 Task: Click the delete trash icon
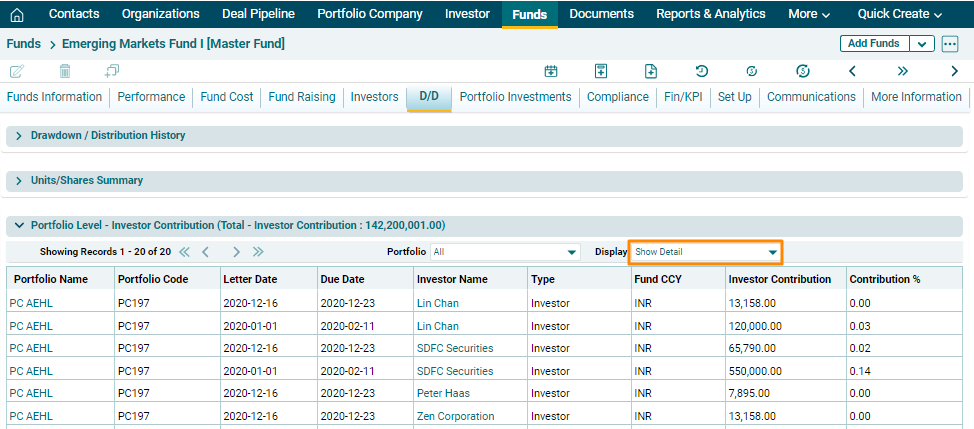65,71
